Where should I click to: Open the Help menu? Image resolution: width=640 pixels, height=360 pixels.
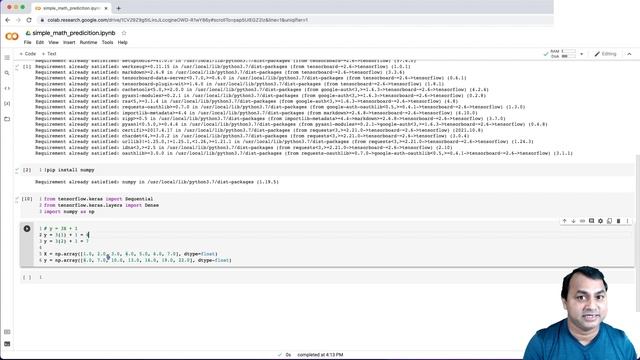click(122, 42)
